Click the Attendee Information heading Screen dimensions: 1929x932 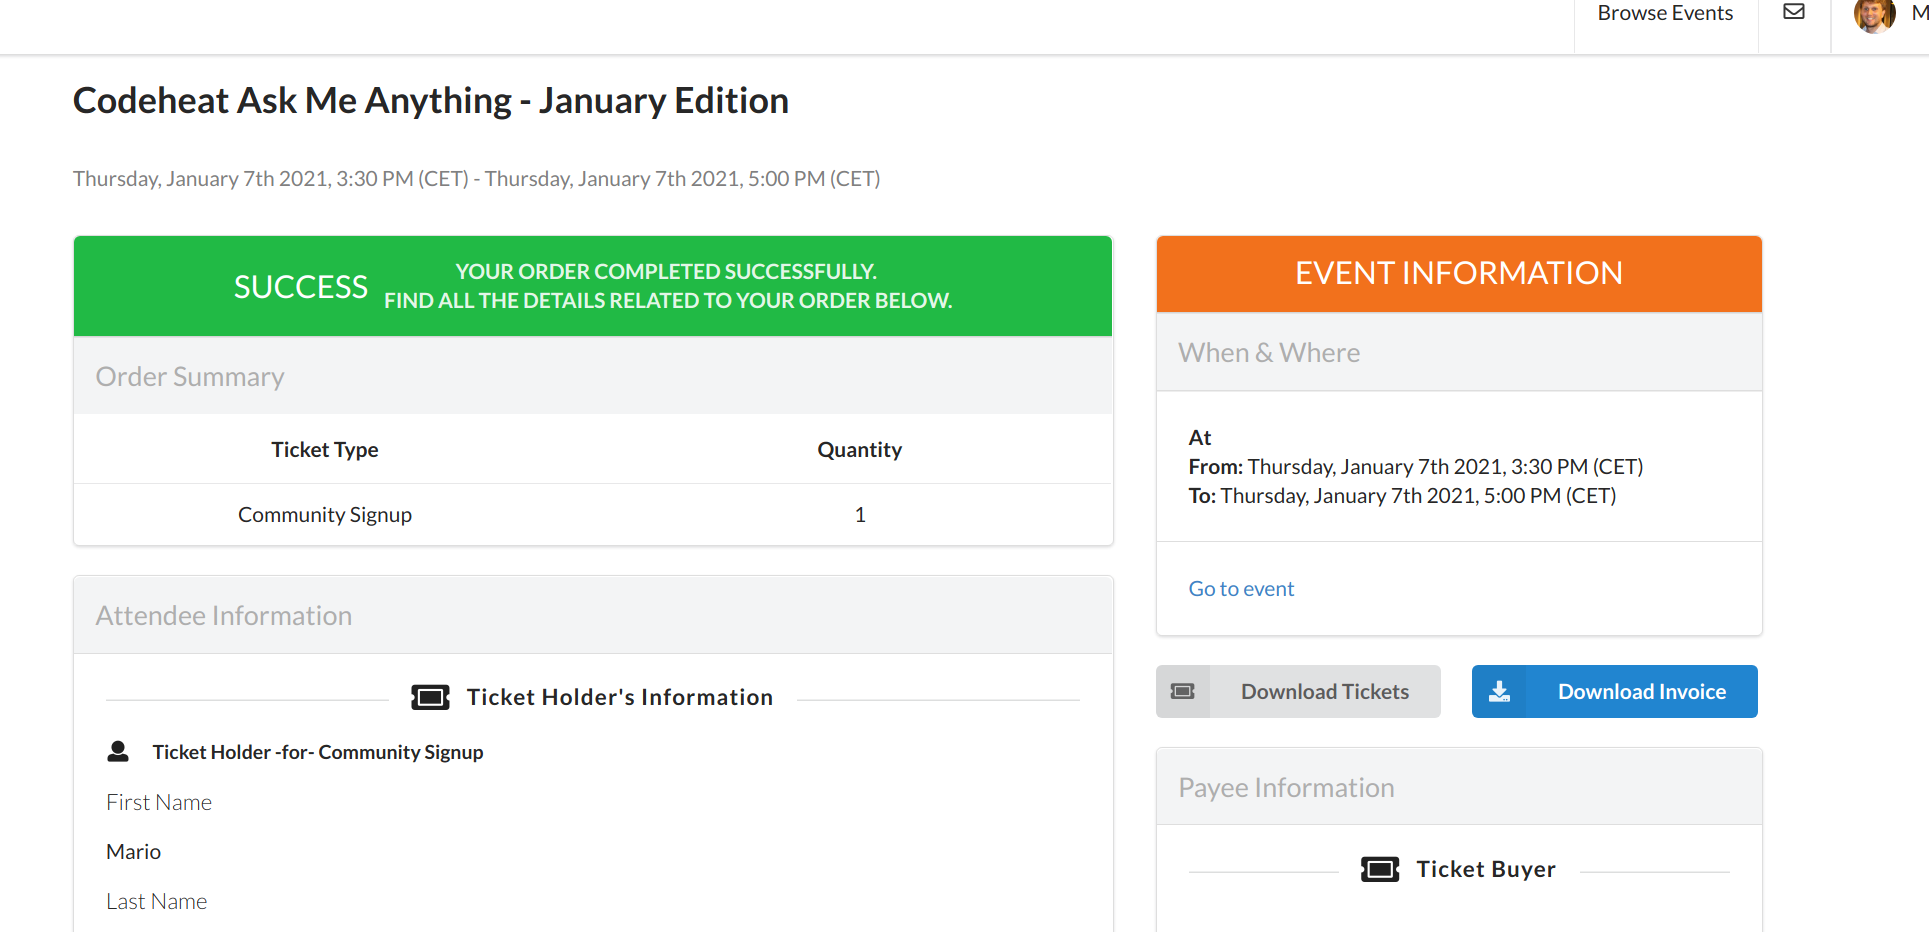(x=224, y=615)
